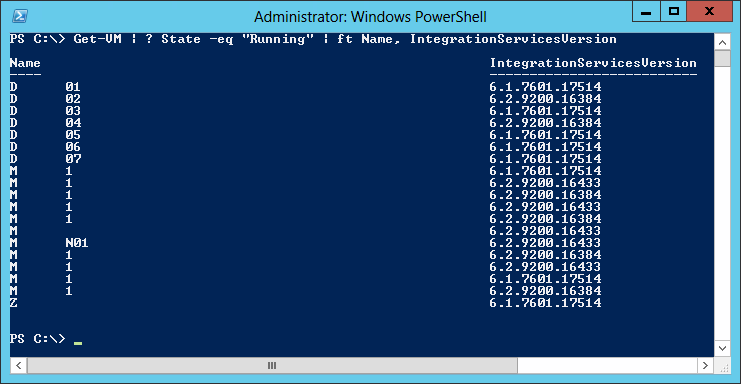
Task: Select the VM name starting with Z
Action: (x=14, y=303)
